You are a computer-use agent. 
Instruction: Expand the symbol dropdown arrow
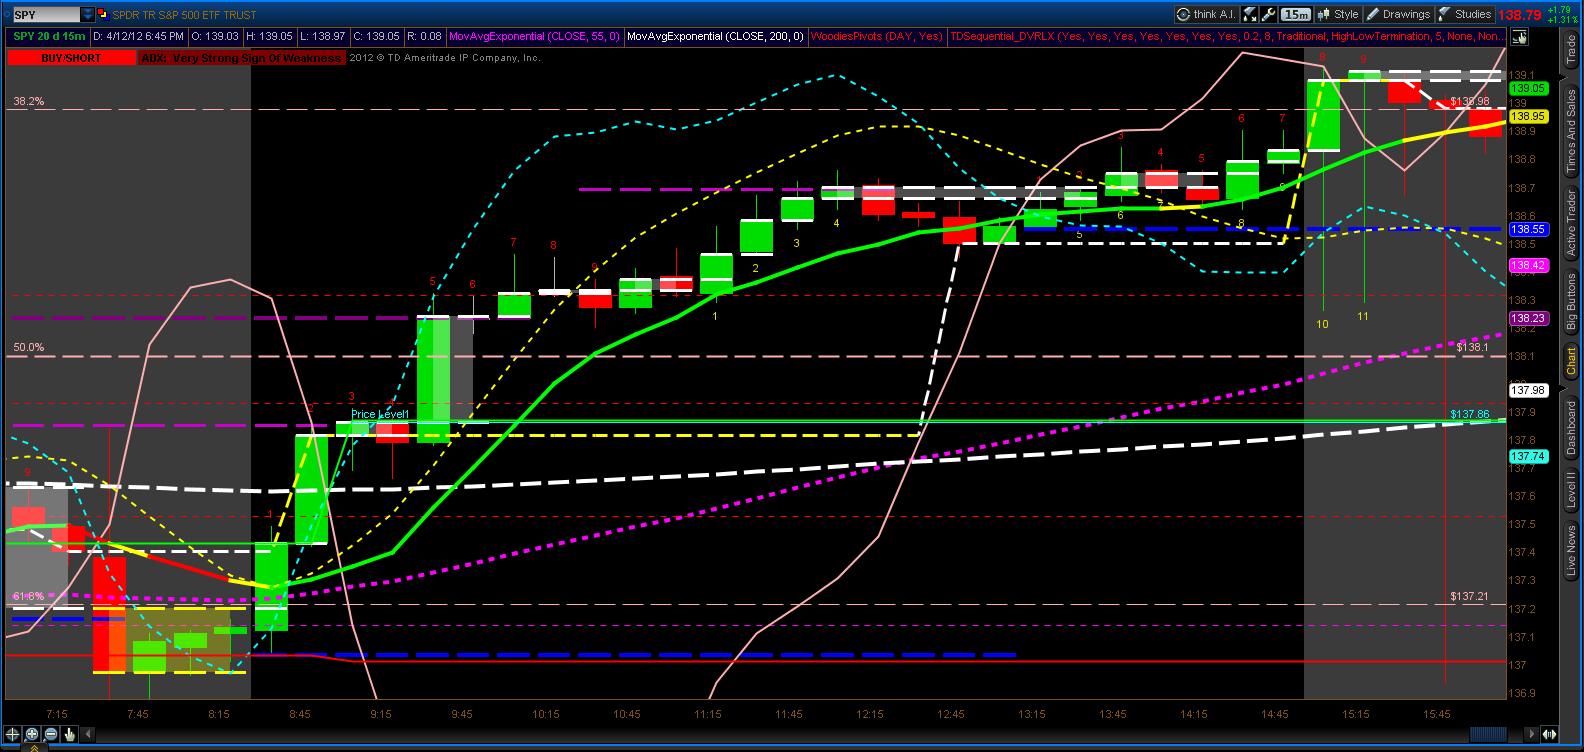(88, 15)
